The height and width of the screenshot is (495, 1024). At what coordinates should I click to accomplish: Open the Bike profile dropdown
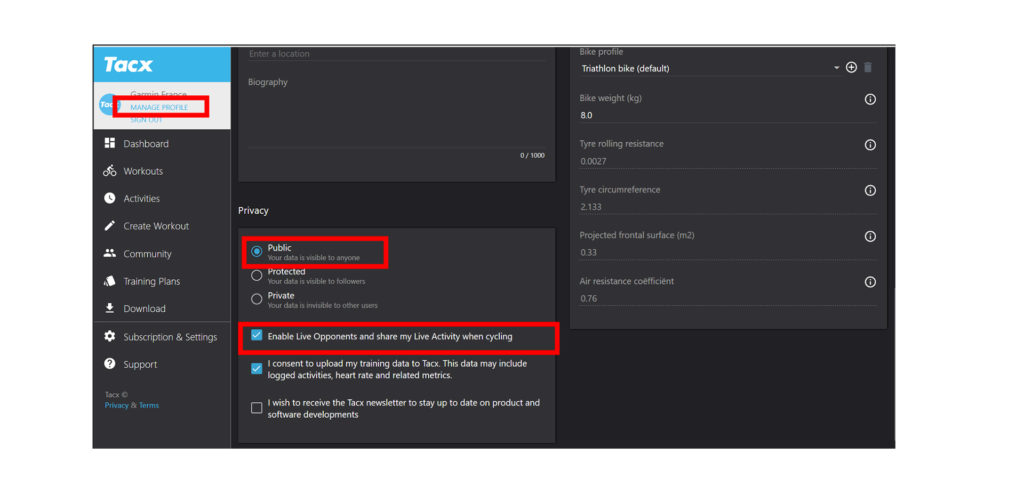tap(709, 68)
